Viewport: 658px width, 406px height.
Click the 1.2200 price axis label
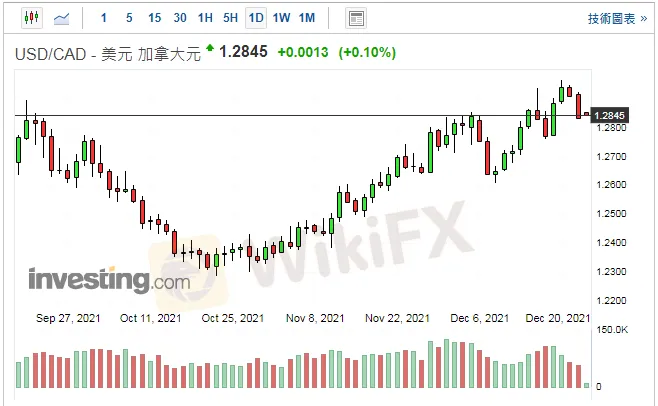[611, 301]
